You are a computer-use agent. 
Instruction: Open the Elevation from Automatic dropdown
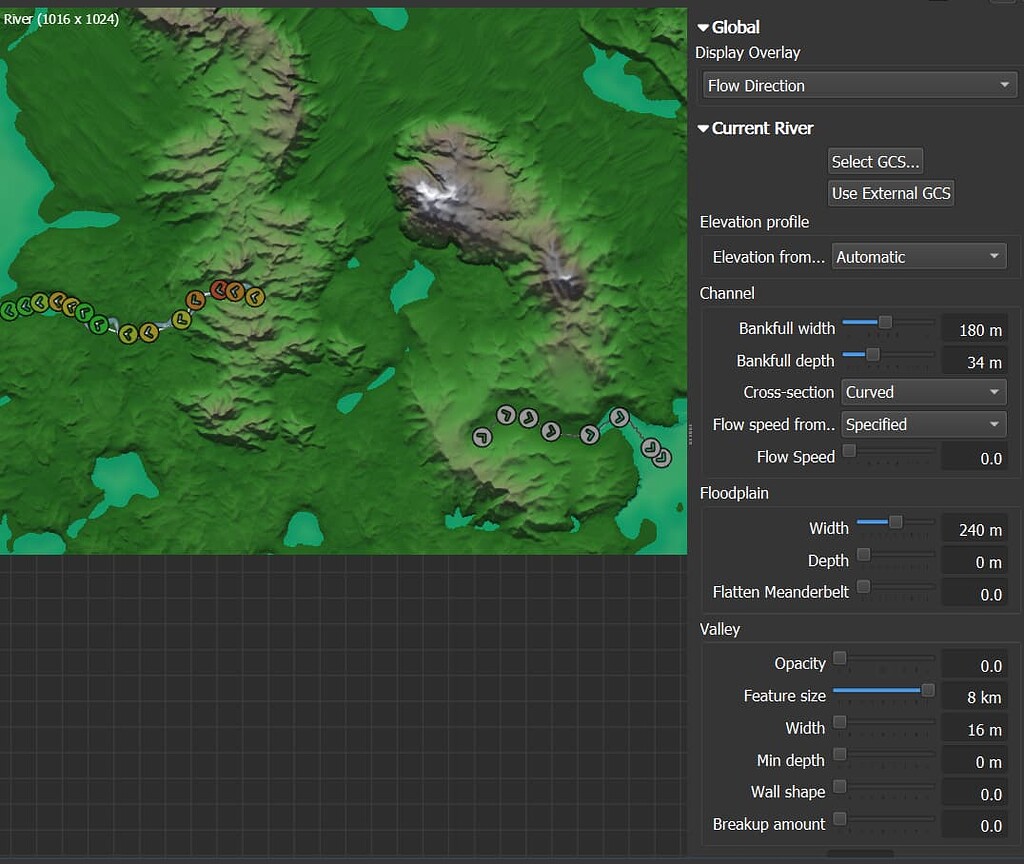point(919,257)
